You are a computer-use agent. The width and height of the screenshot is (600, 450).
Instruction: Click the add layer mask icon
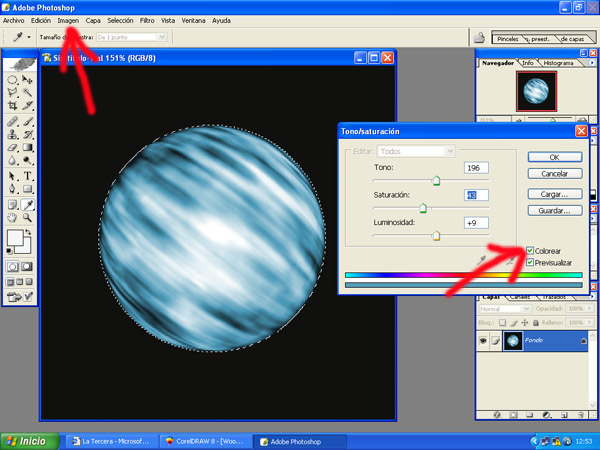coord(514,415)
